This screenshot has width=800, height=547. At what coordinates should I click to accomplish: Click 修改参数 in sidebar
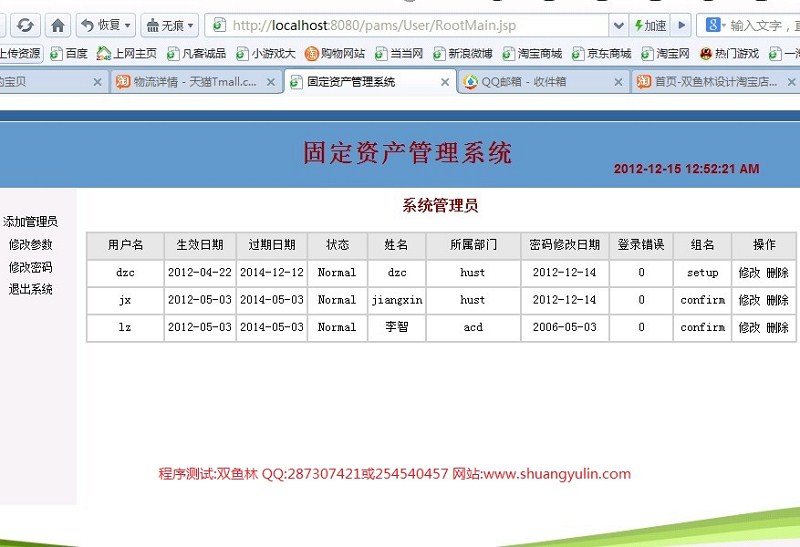pyautogui.click(x=31, y=244)
